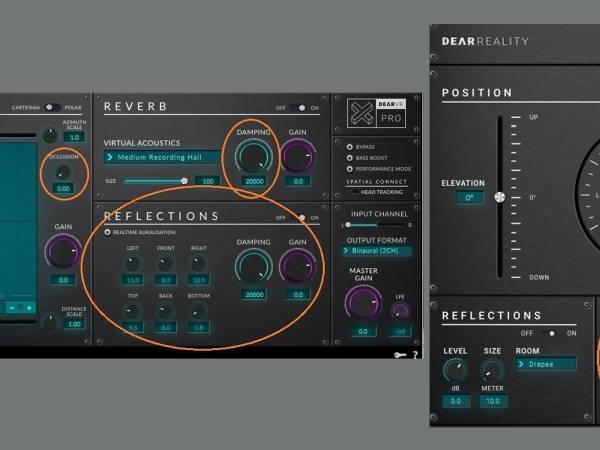Click the DEAR REALITY logo in the right window
Viewport: 600px width, 450px height.
coord(485,41)
